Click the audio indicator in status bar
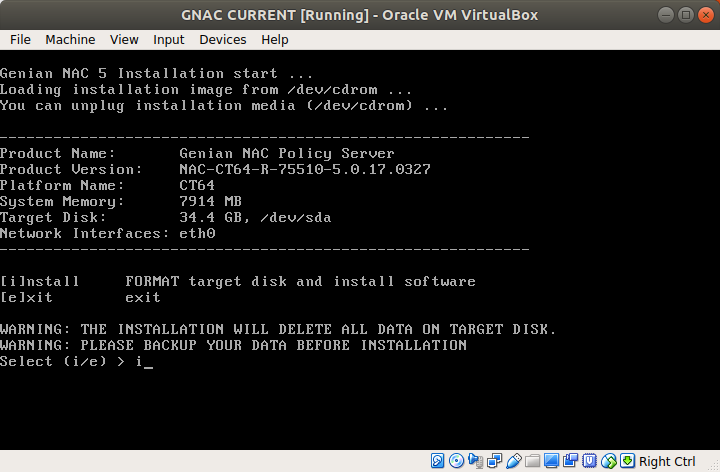 (x=474, y=461)
